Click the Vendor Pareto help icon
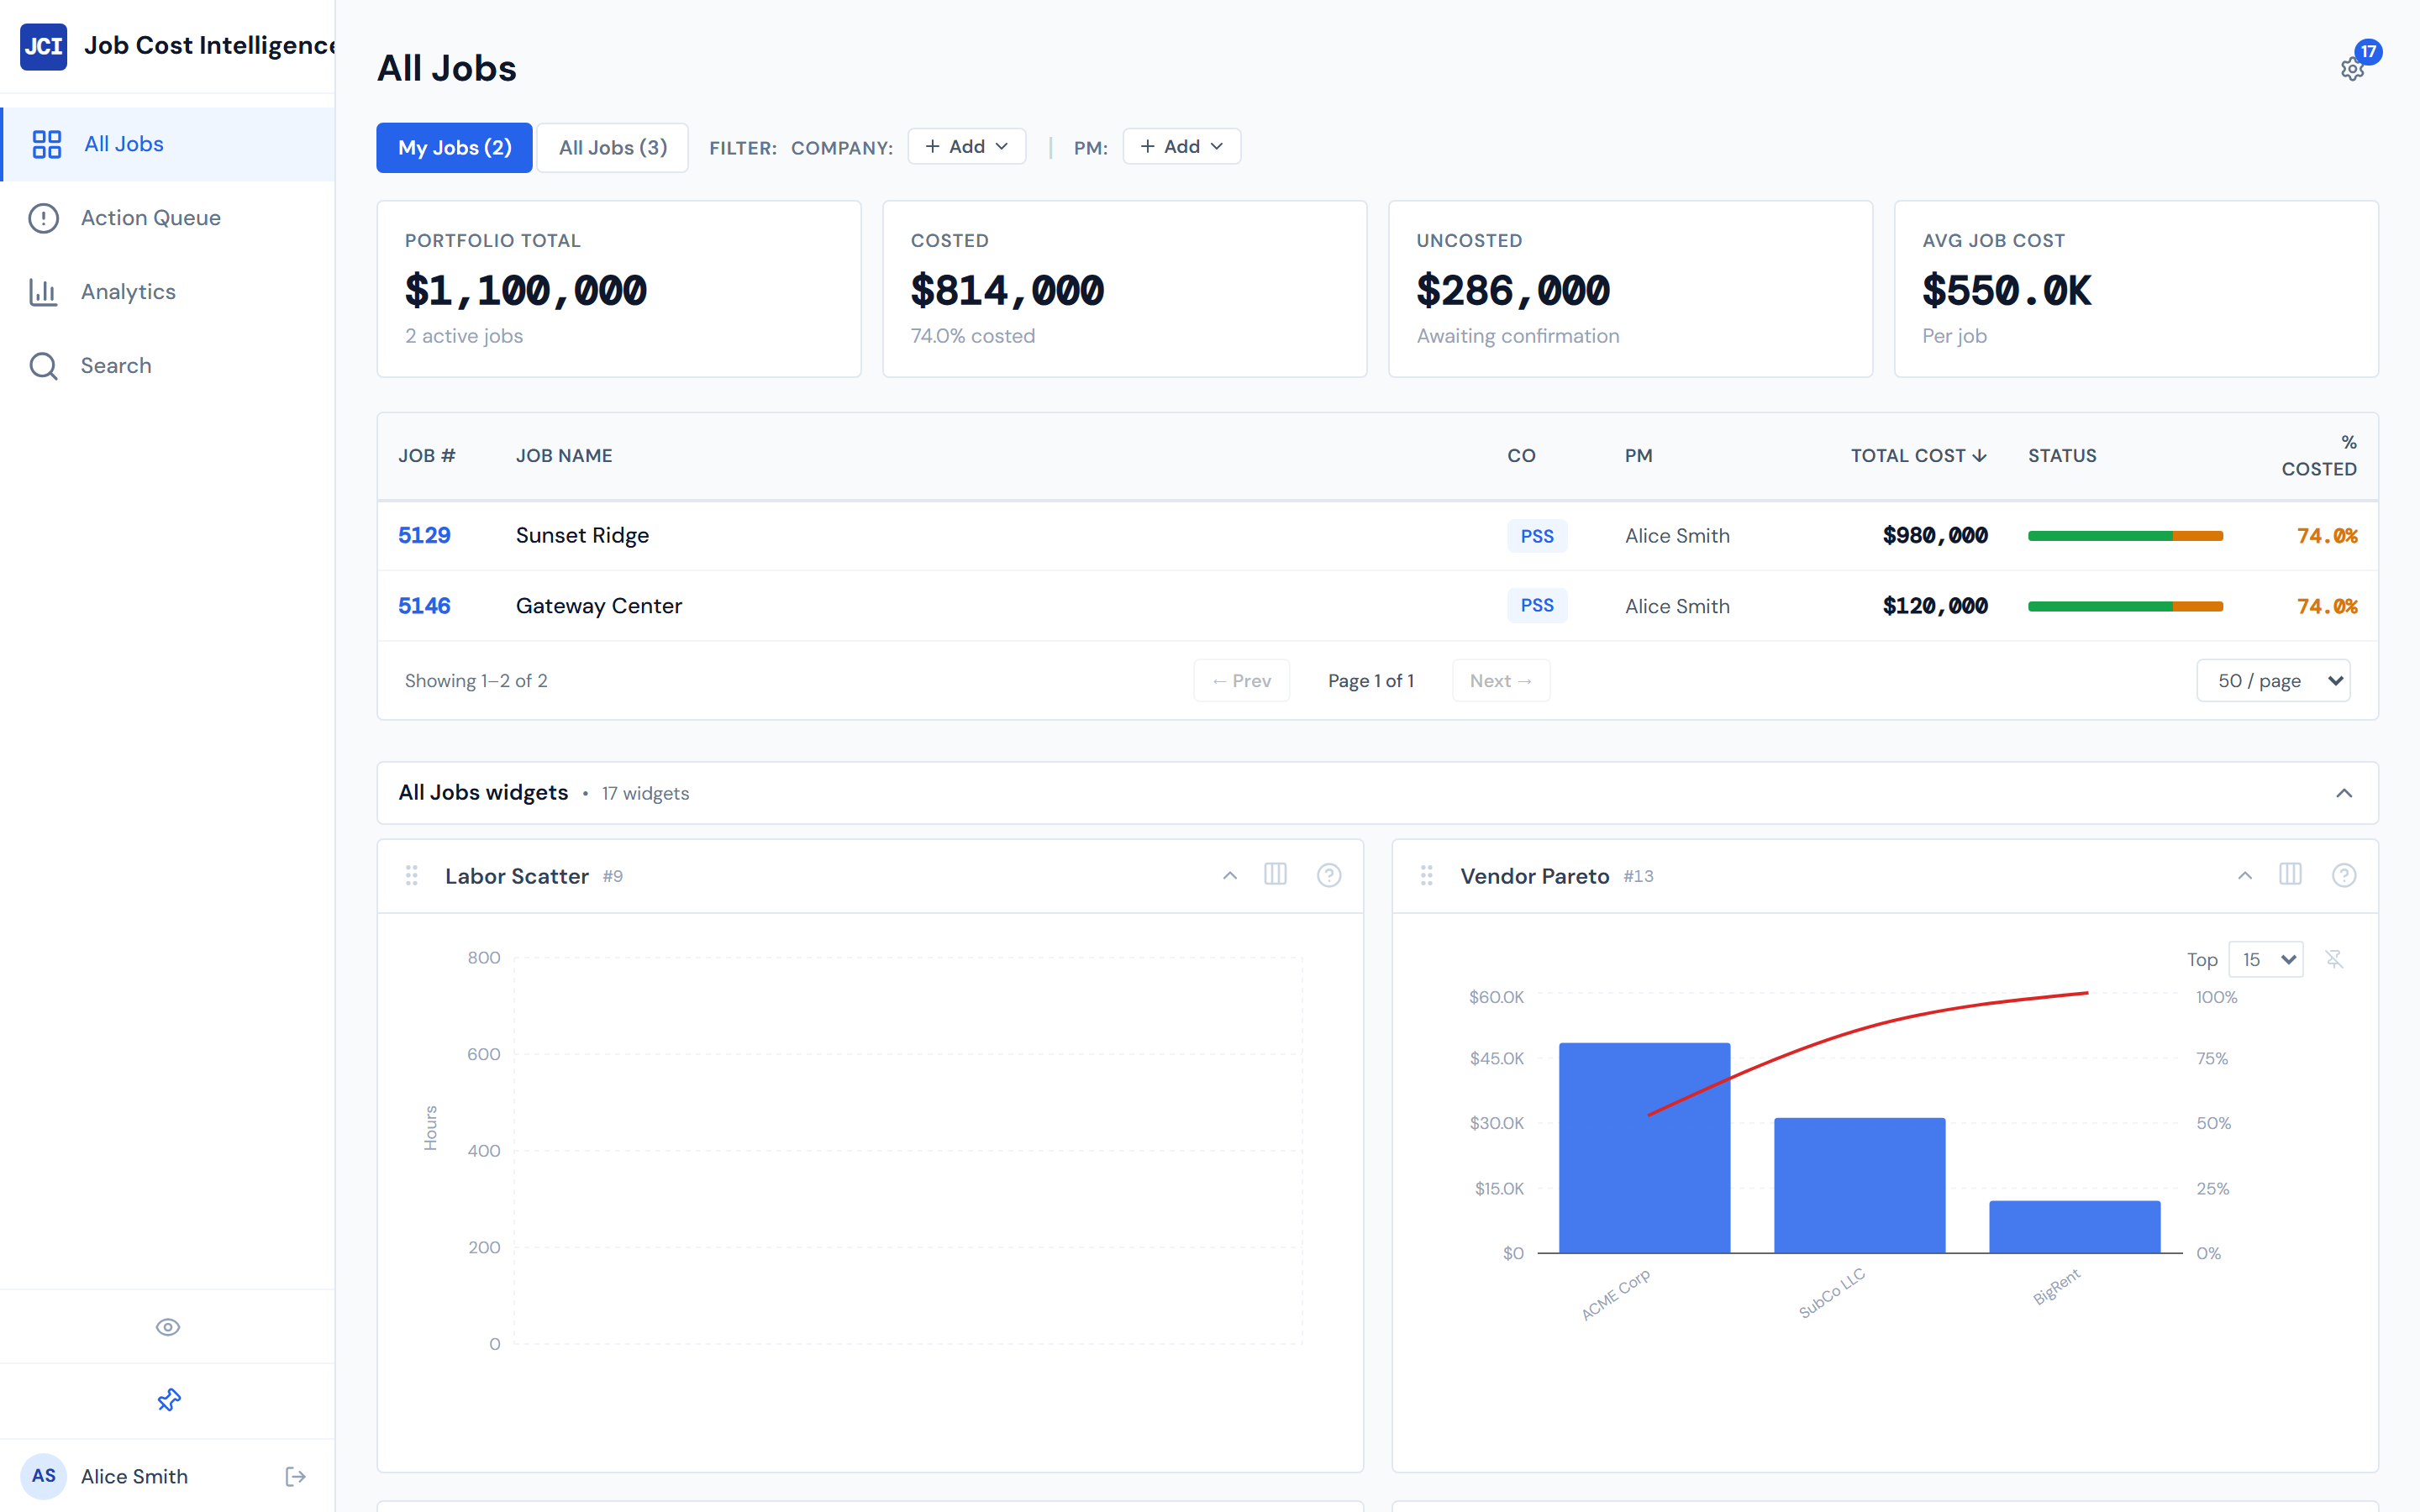Screen dimensions: 2420x1512 coord(2343,875)
